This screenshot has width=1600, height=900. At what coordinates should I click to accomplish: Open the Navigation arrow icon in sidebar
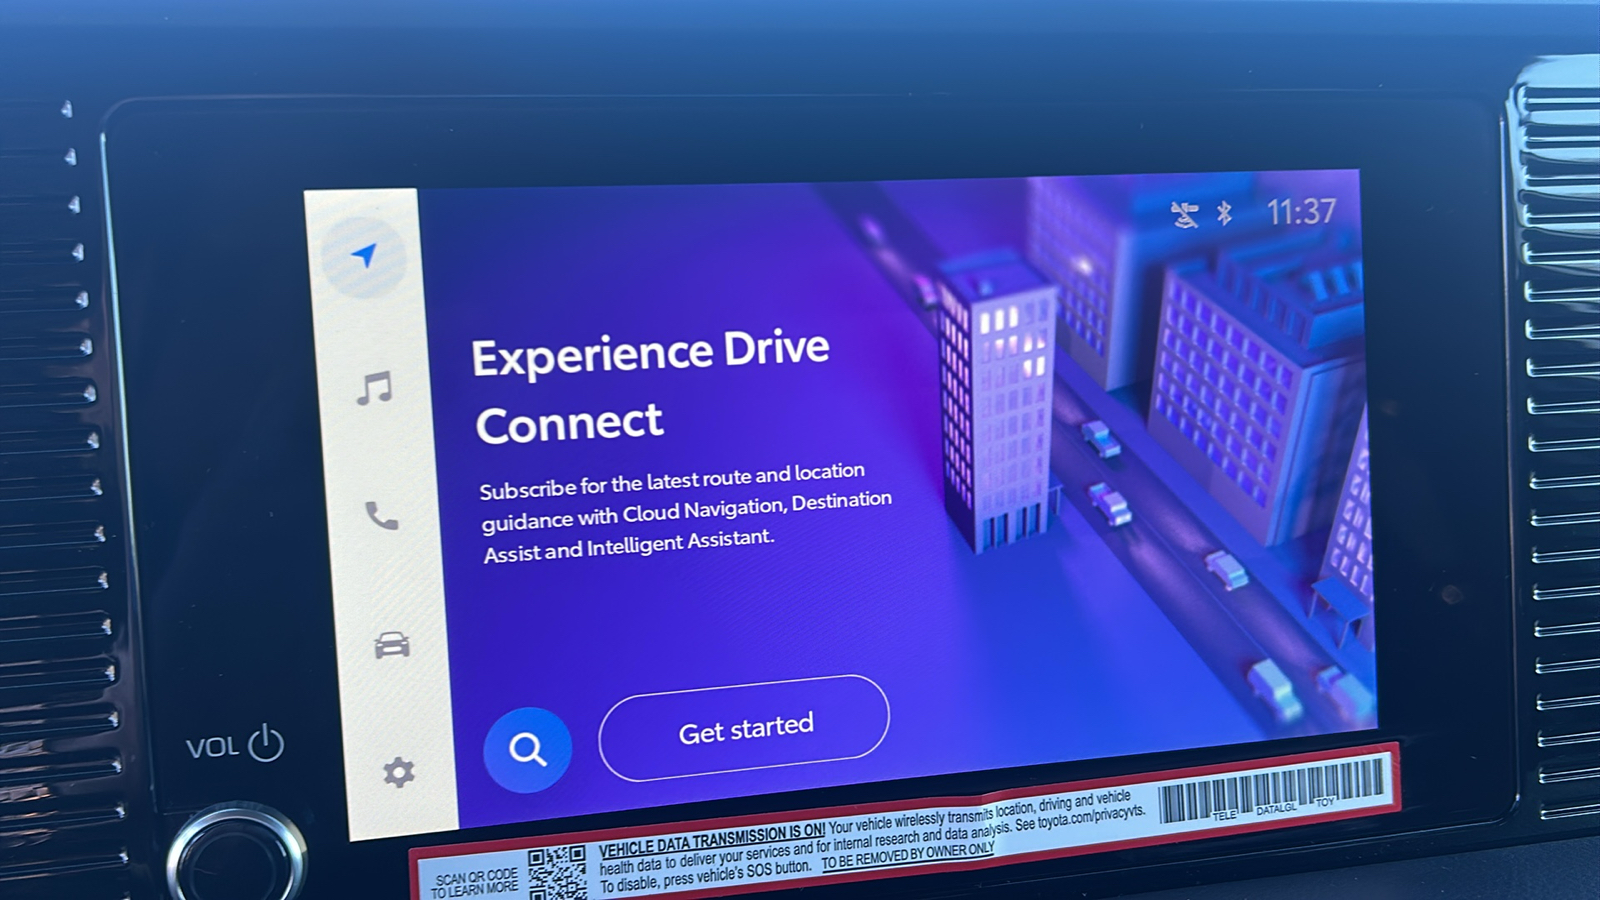pyautogui.click(x=365, y=257)
